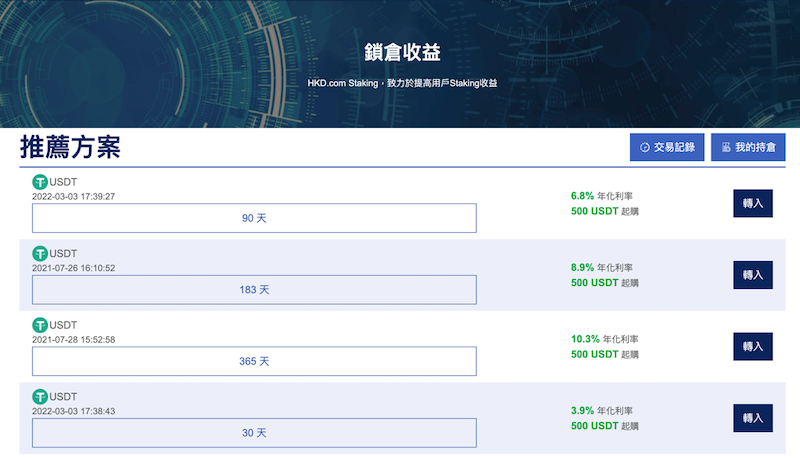Click the 10.3% 年化利率 text
The image size is (800, 458).
605,339
